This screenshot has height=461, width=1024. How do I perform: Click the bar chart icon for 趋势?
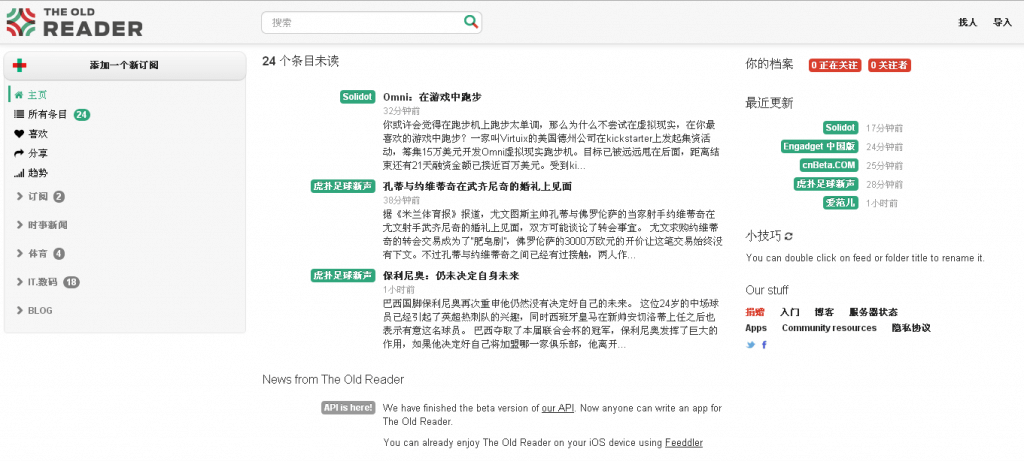click(x=19, y=174)
